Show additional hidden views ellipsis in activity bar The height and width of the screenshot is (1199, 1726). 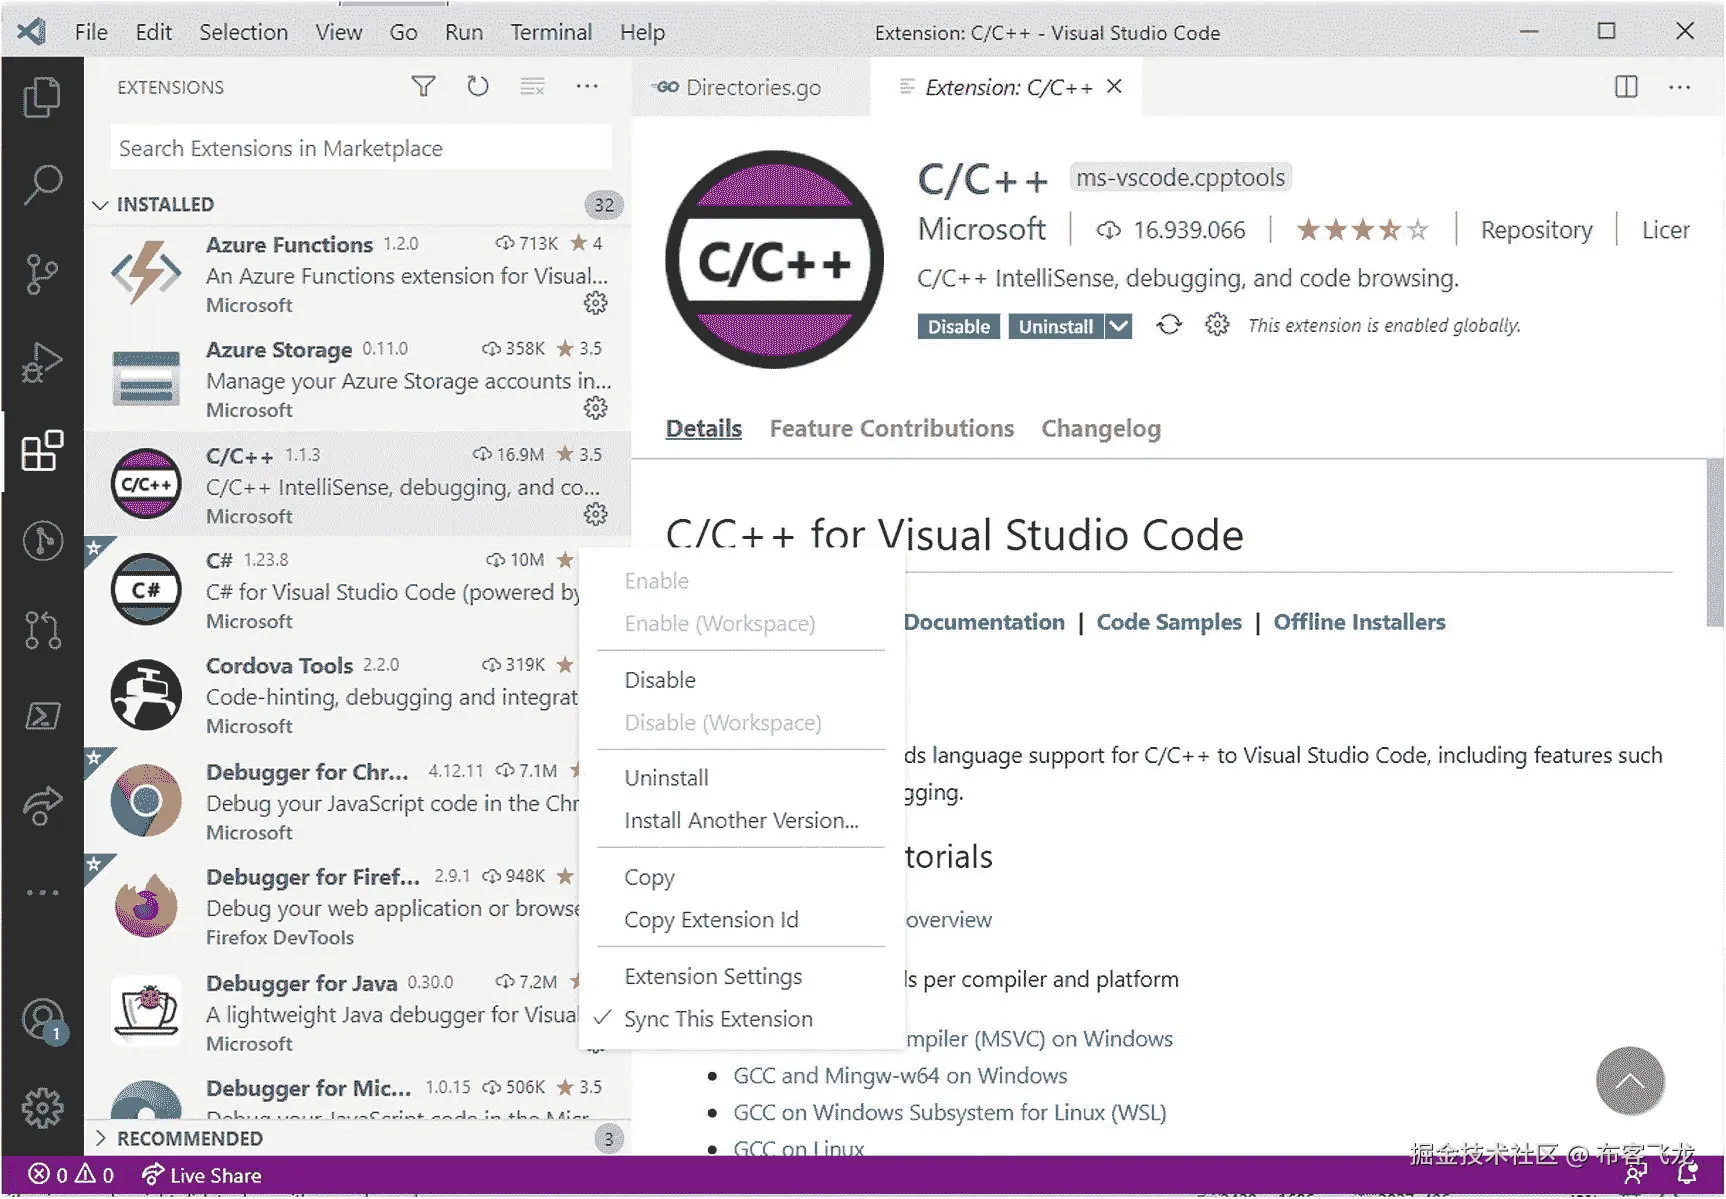pos(42,892)
